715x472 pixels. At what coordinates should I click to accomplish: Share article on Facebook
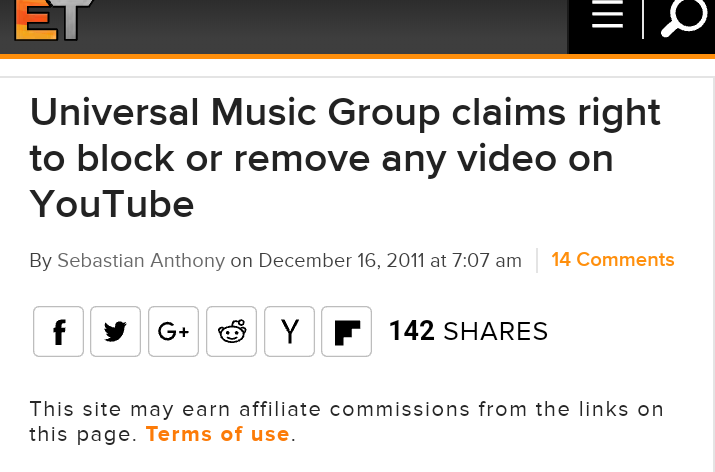click(58, 332)
